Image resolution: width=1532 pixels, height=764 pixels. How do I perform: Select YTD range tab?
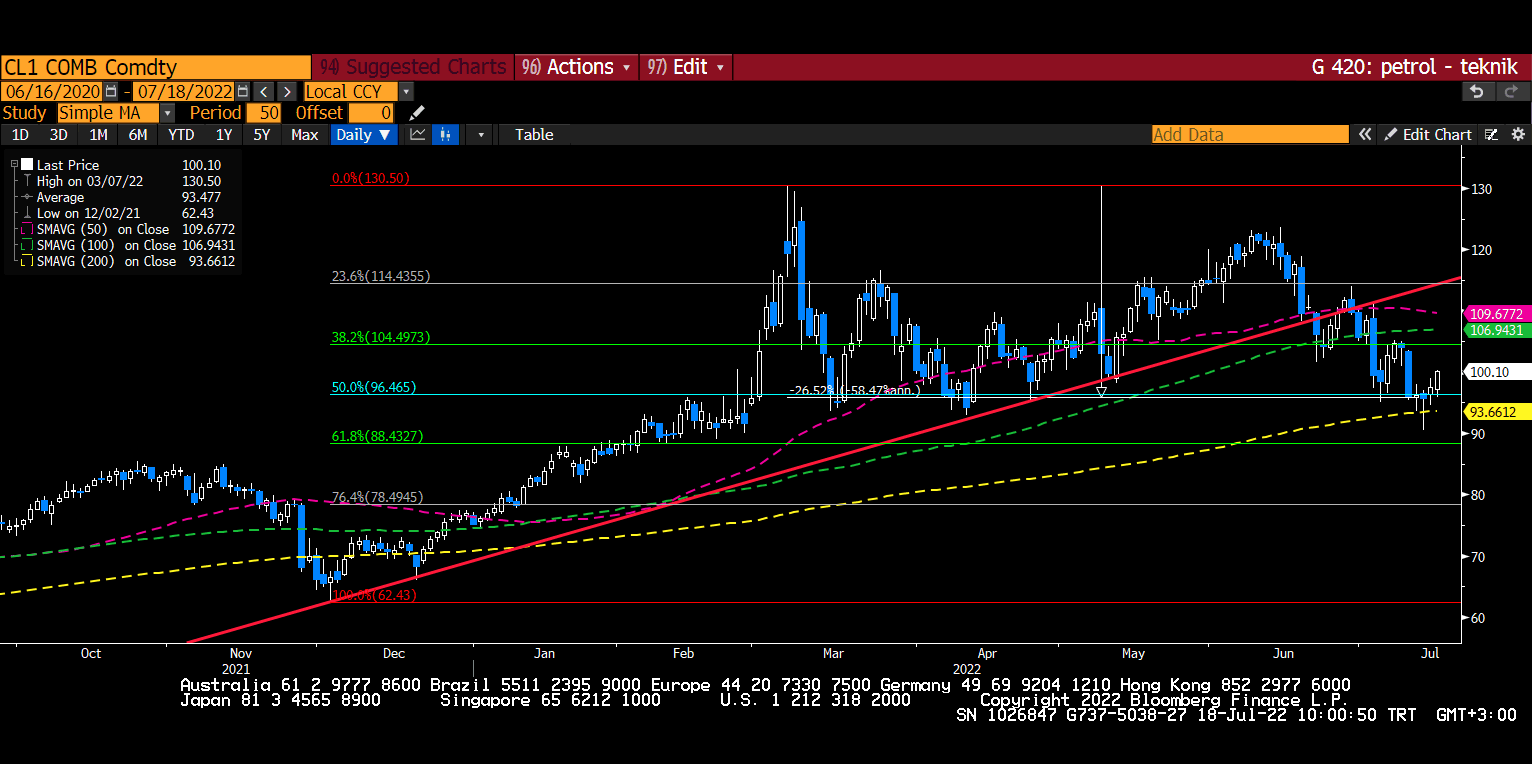coord(181,135)
